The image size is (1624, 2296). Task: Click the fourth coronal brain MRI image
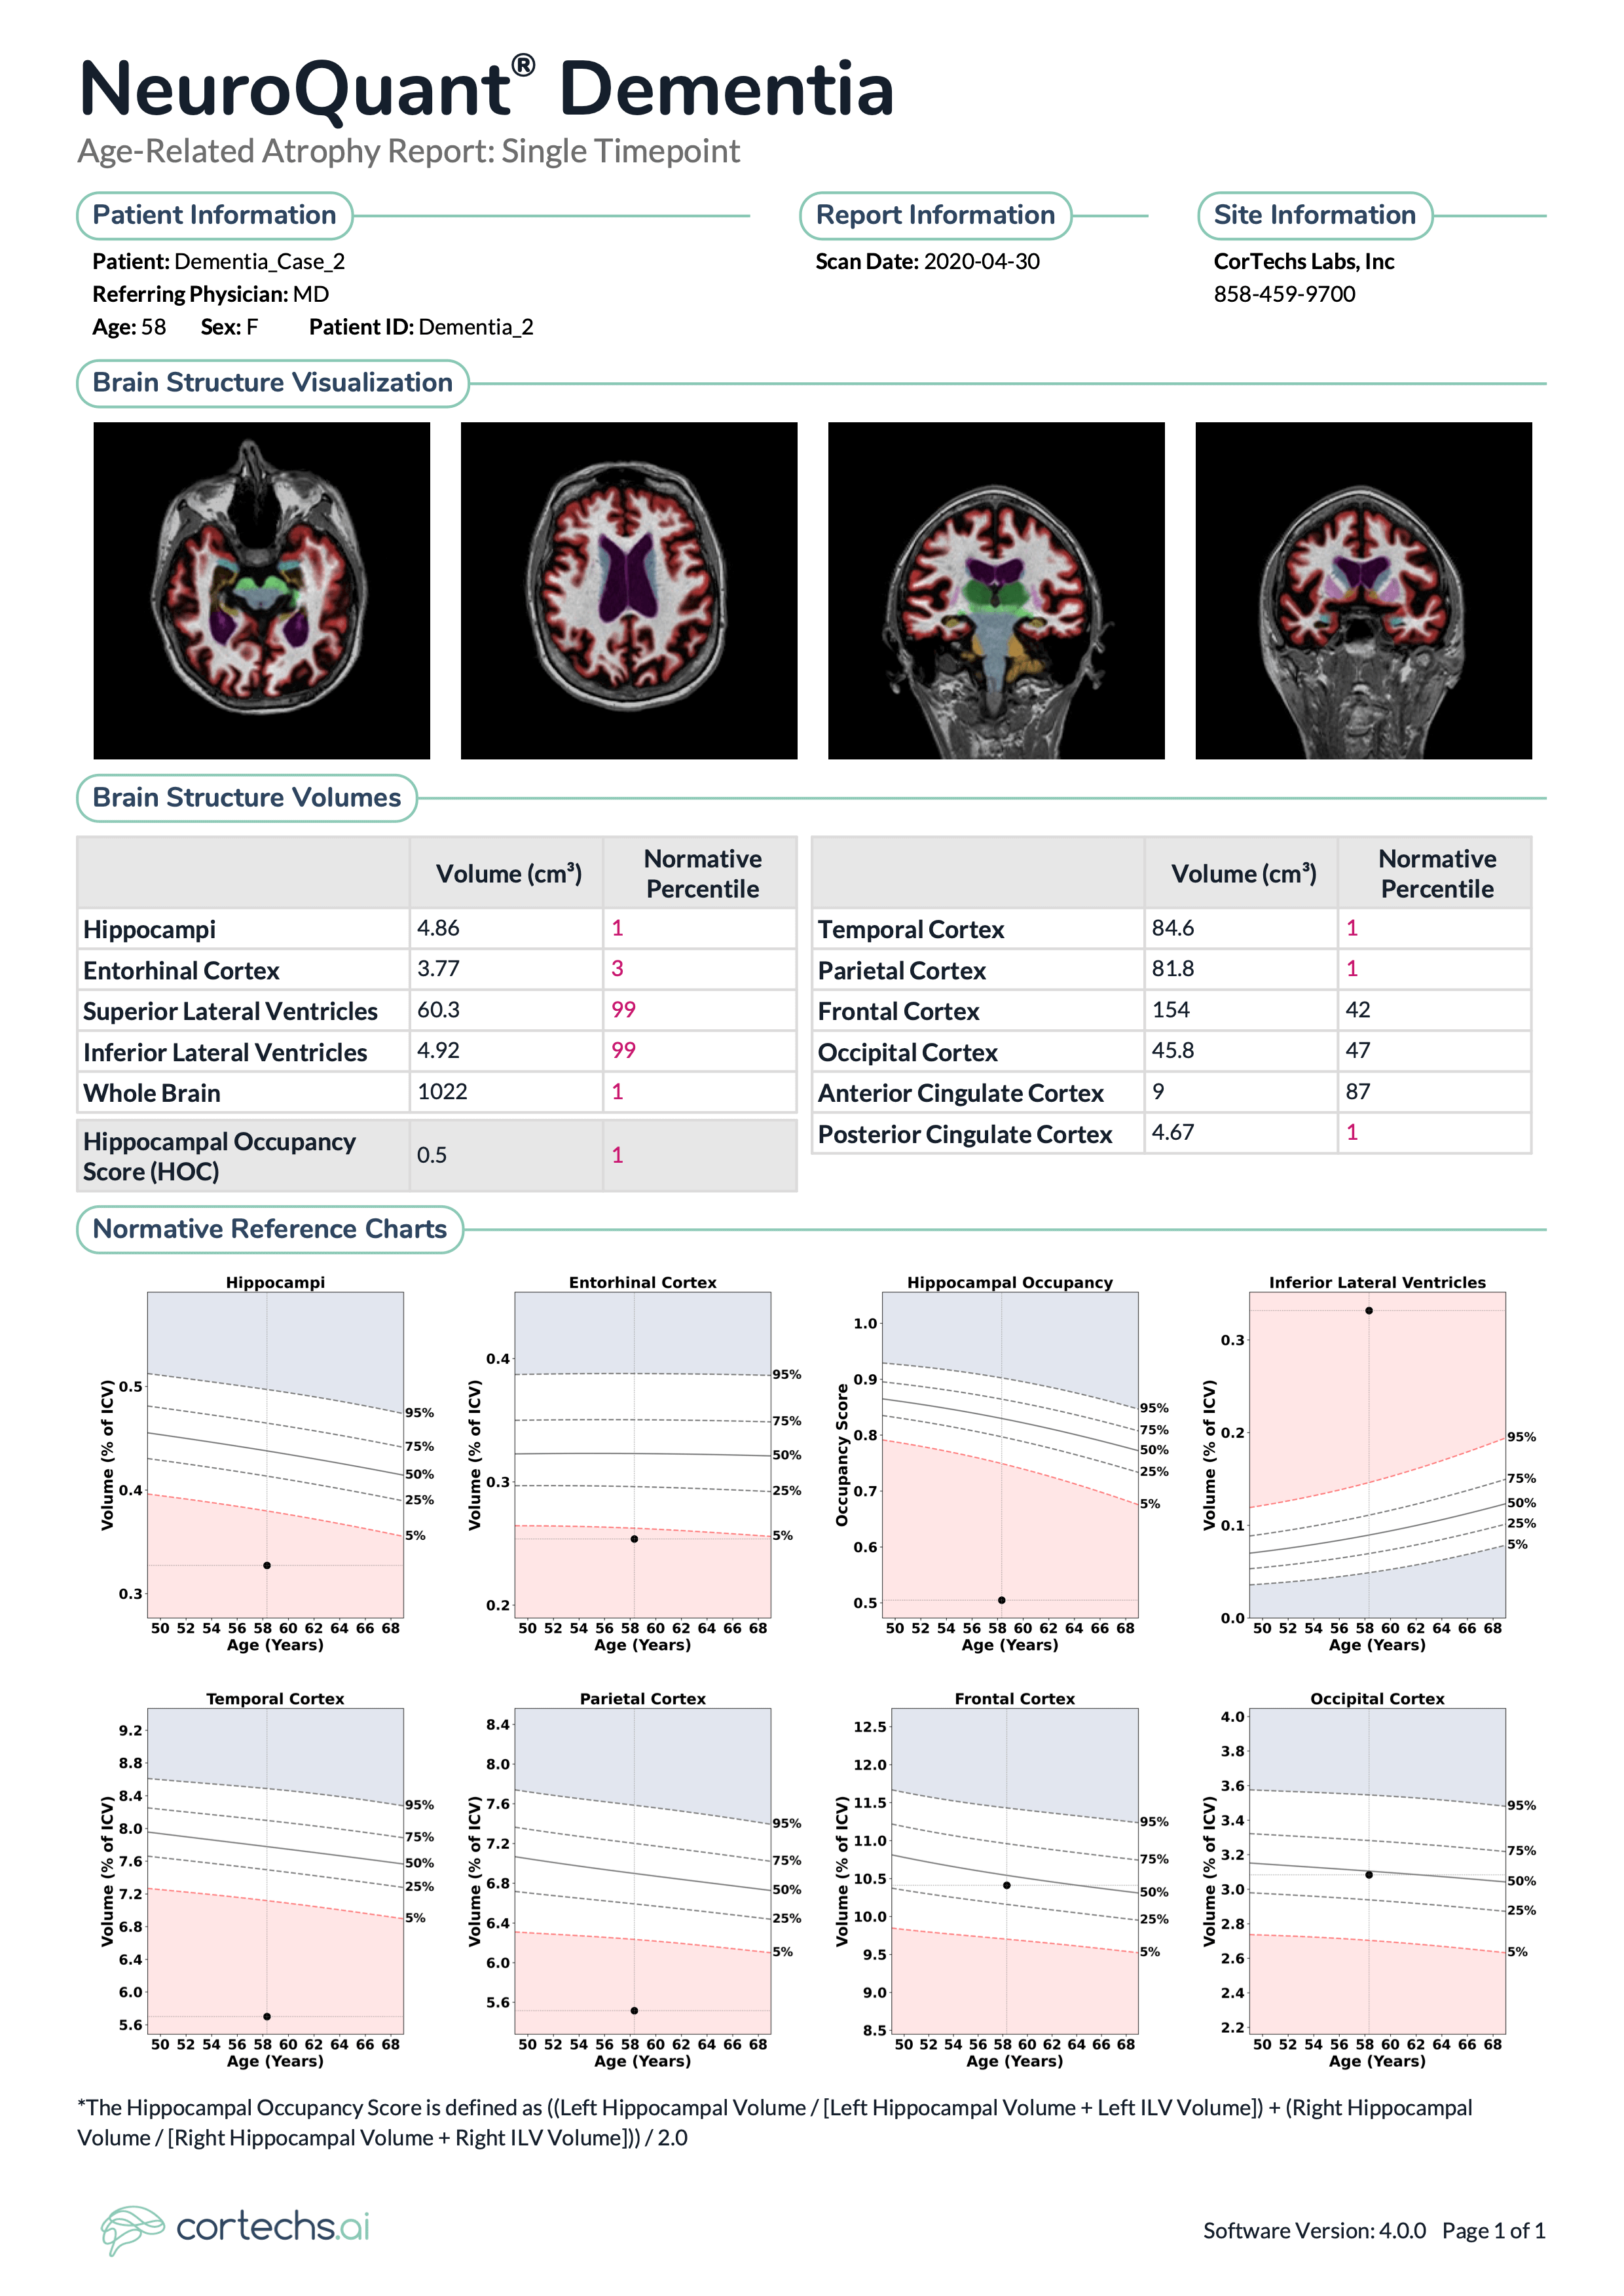click(1364, 590)
